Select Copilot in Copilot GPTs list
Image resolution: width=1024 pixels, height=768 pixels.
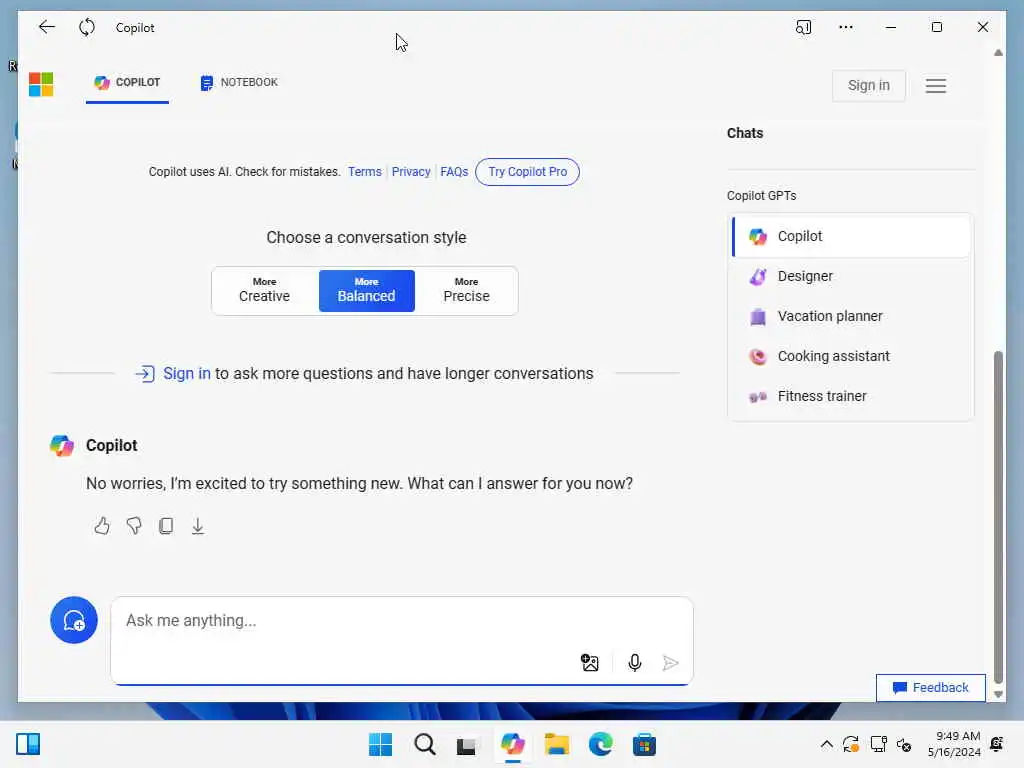(851, 236)
